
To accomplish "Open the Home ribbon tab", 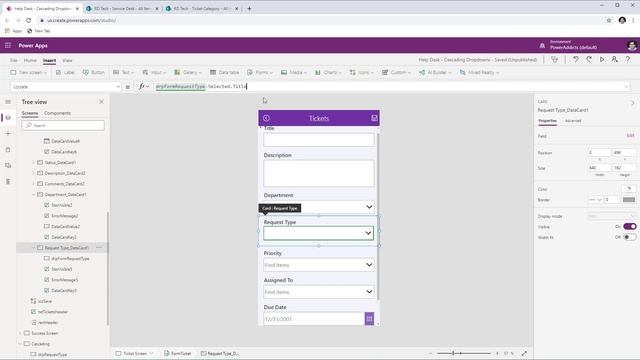I will [x=30, y=60].
